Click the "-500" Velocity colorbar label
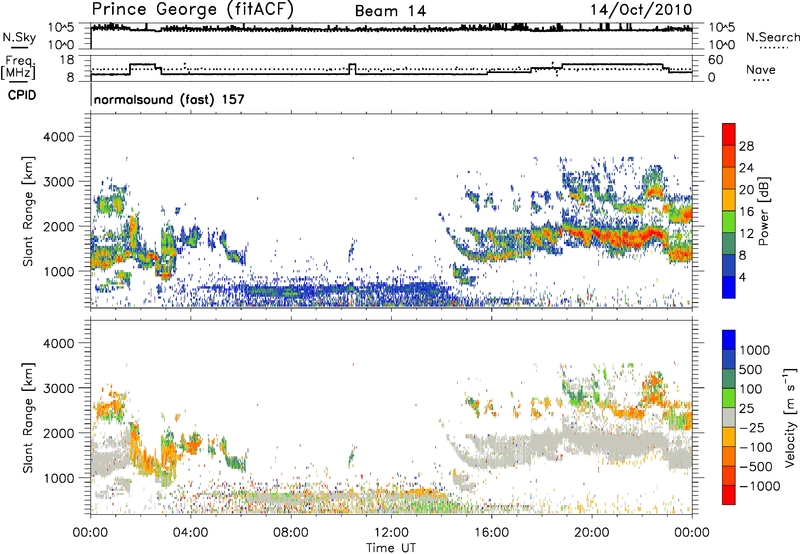 (756, 467)
